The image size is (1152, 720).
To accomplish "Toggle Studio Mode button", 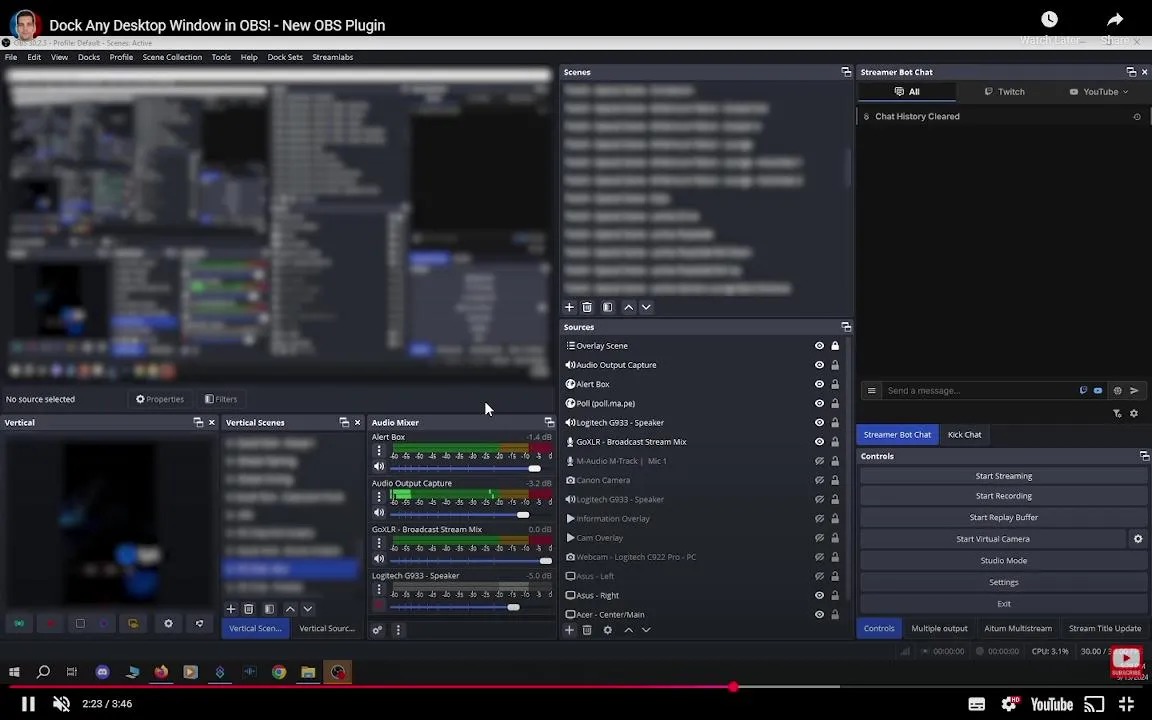I will coord(1004,561).
